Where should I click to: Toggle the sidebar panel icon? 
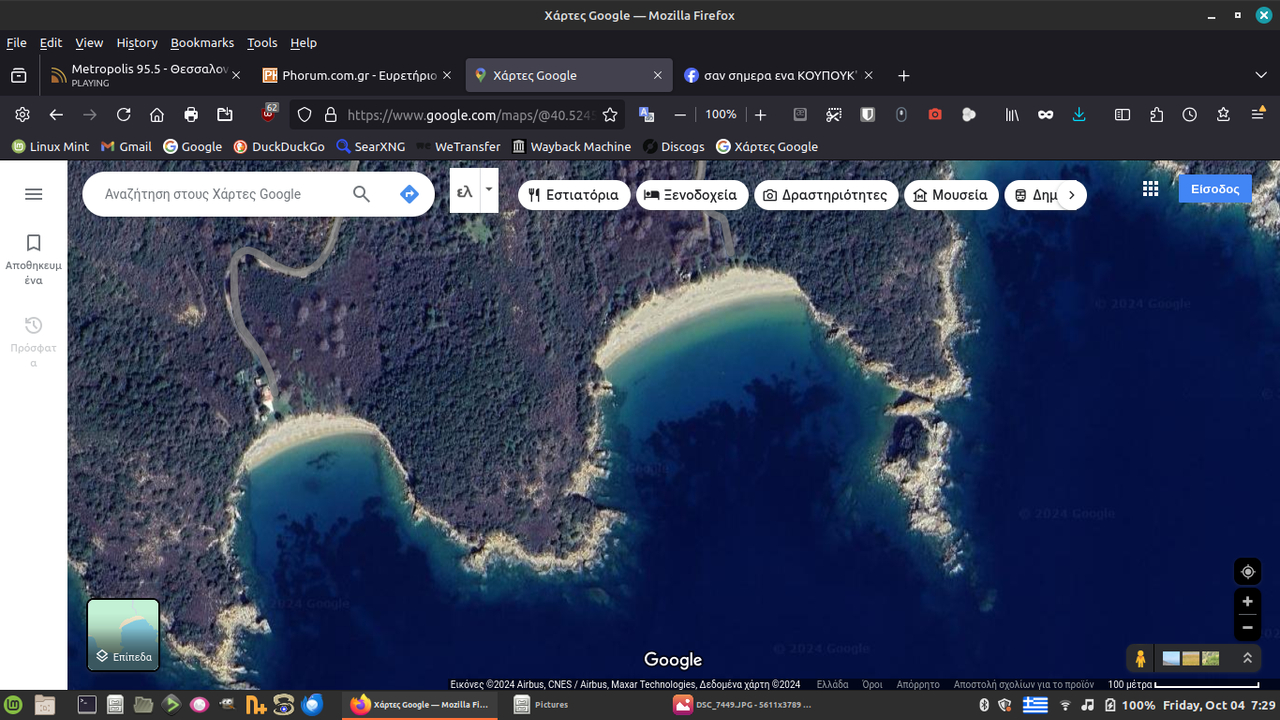1122,115
